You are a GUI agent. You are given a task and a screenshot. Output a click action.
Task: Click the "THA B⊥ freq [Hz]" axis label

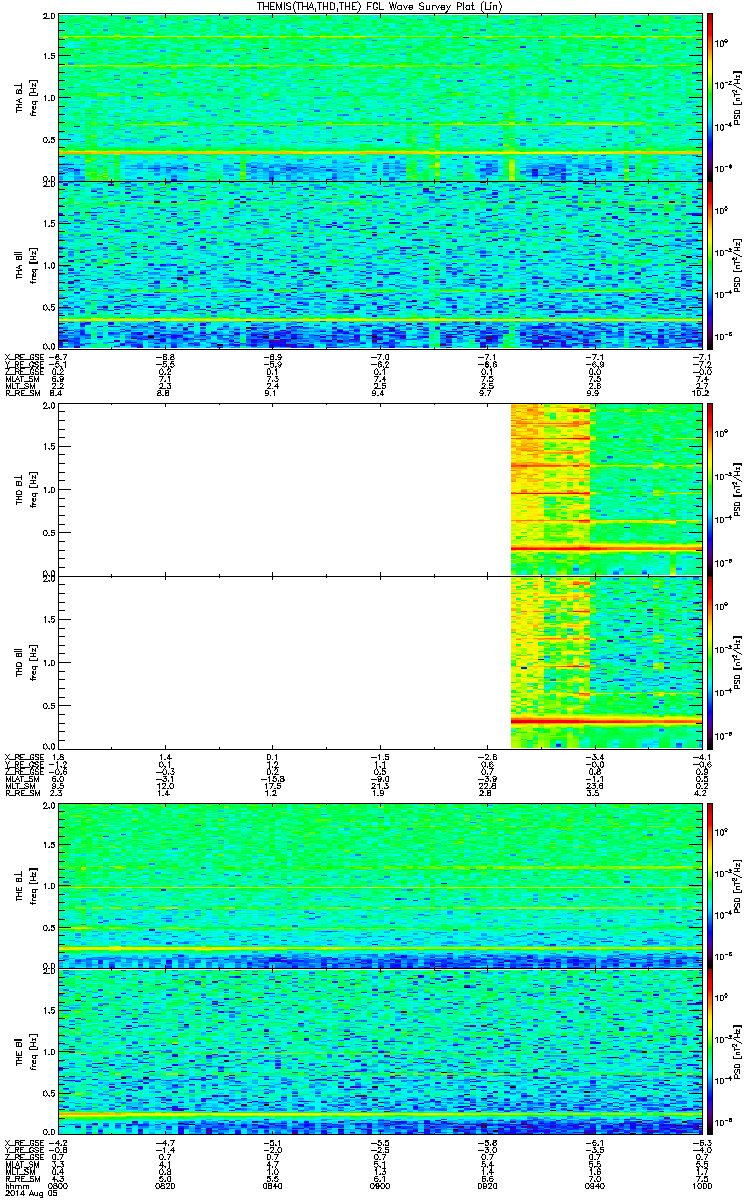[24, 97]
